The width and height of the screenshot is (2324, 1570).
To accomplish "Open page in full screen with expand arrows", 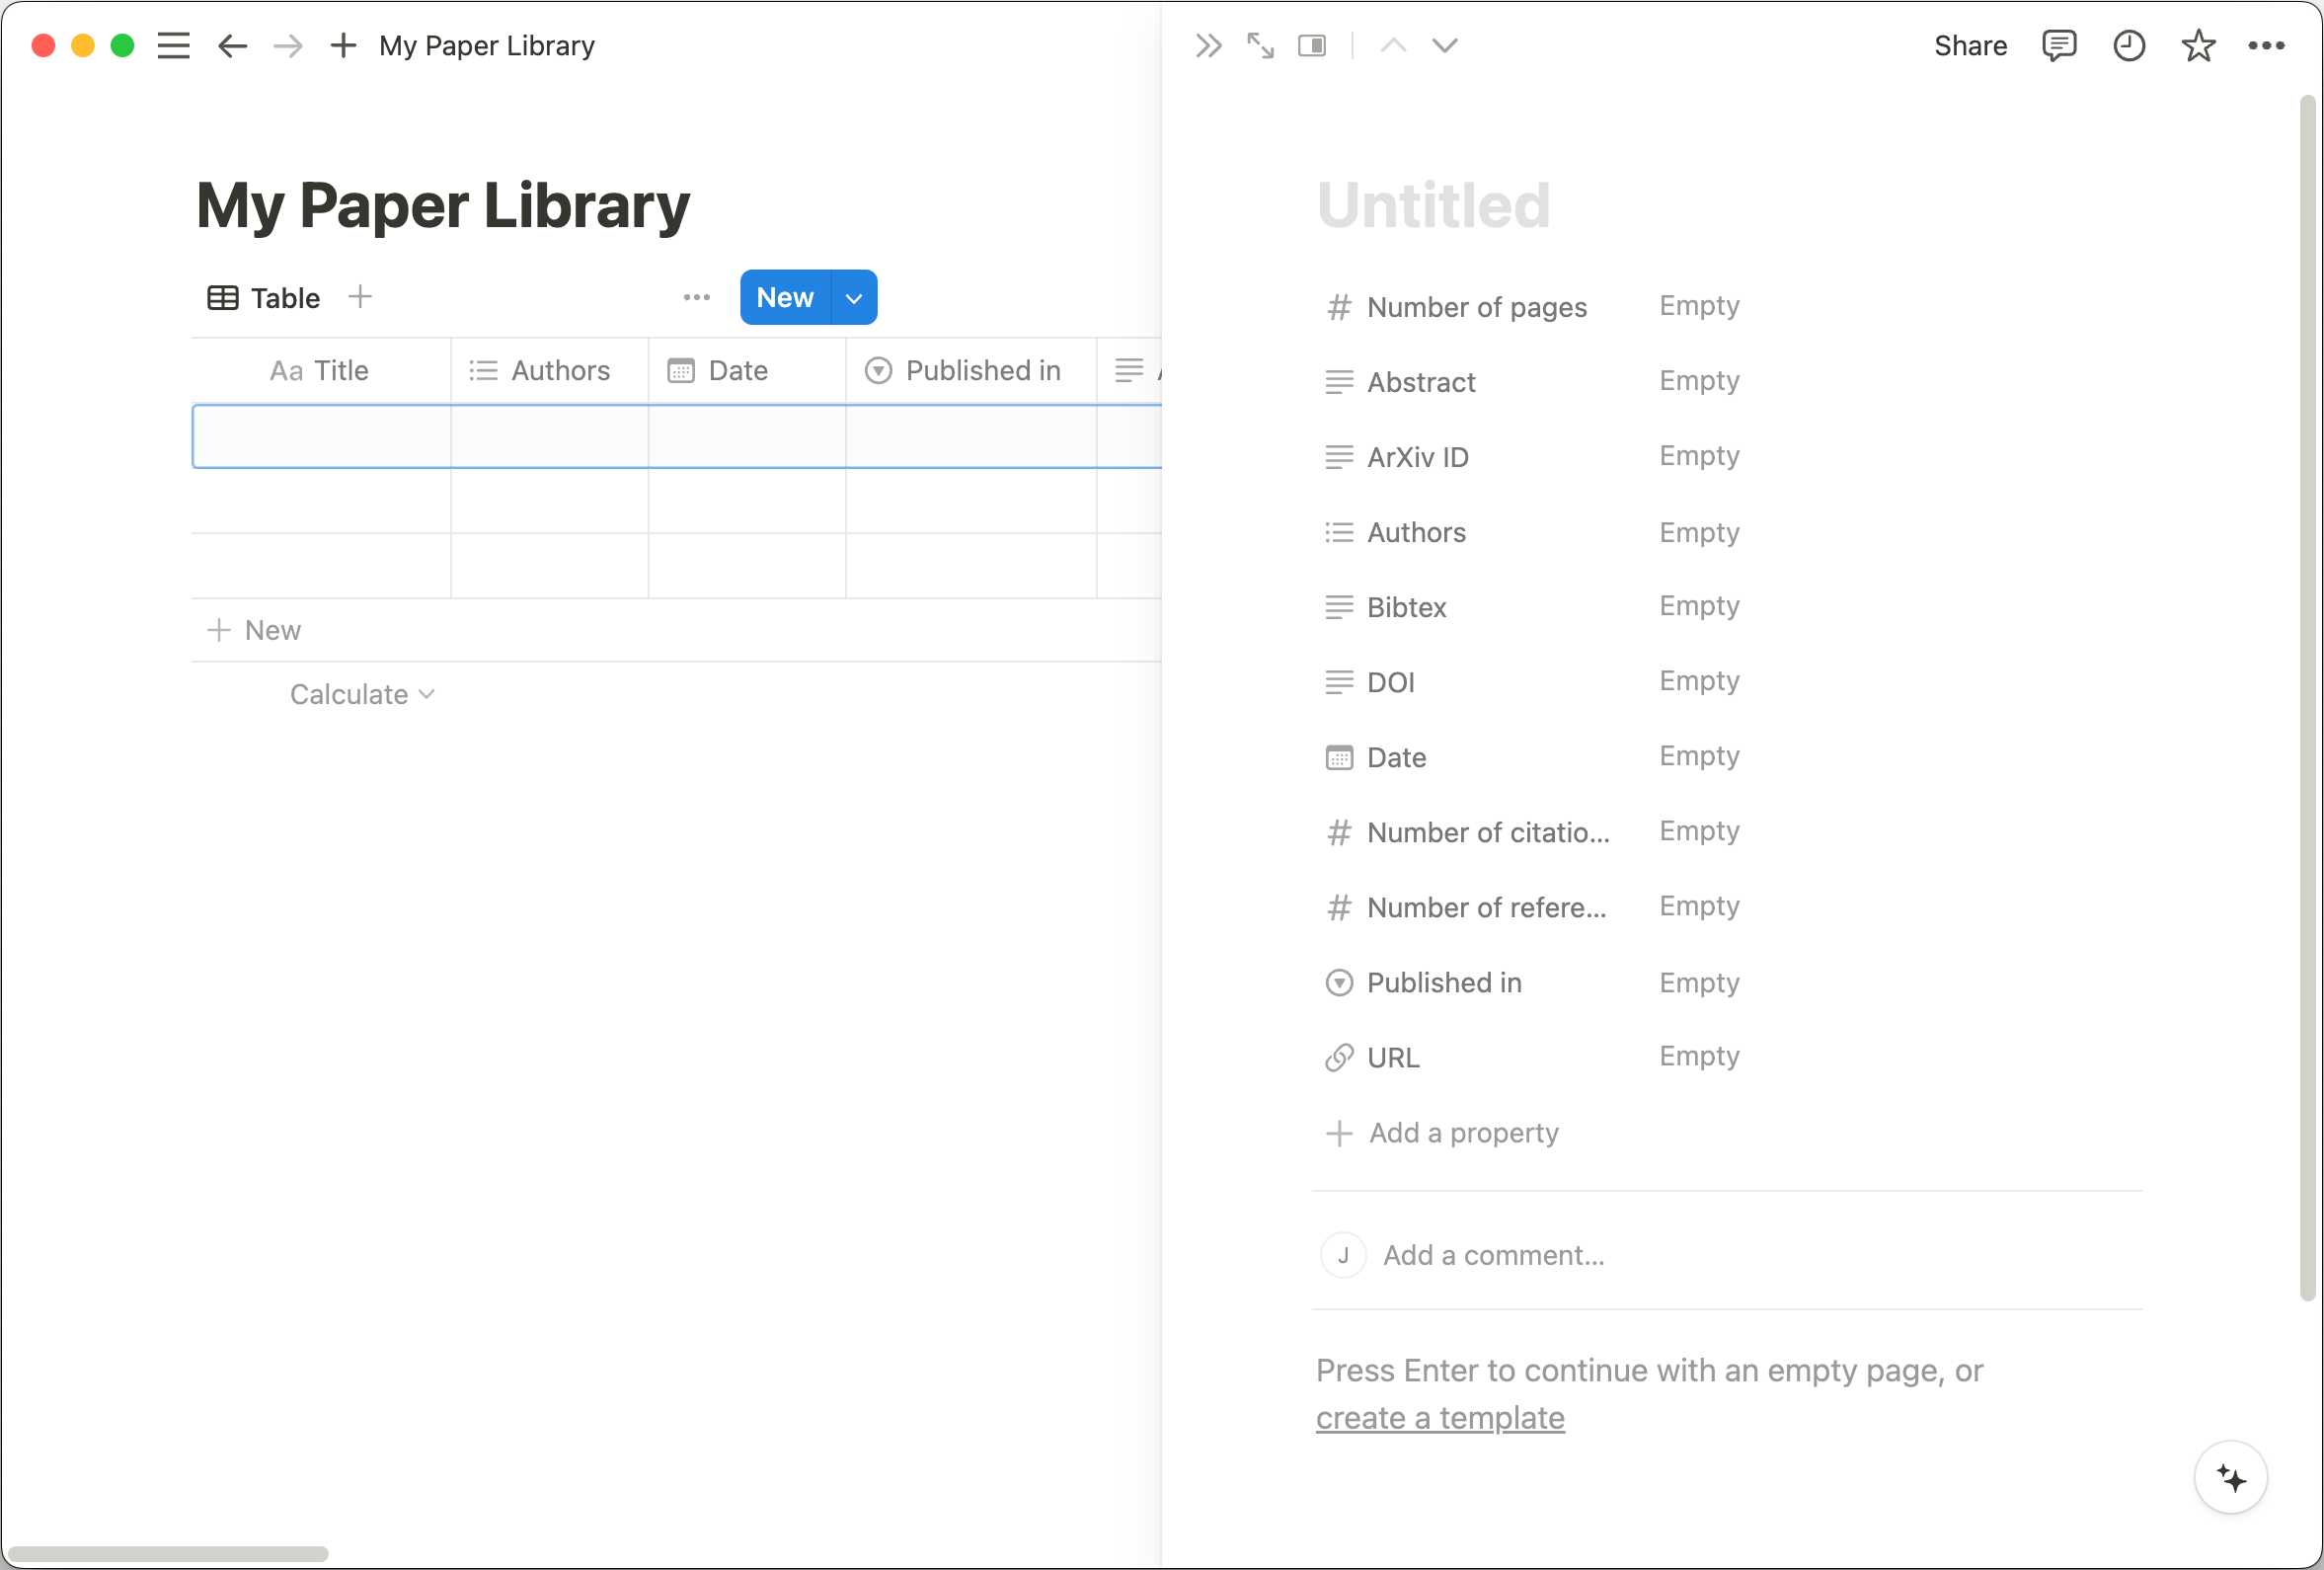I will 1260,46.
